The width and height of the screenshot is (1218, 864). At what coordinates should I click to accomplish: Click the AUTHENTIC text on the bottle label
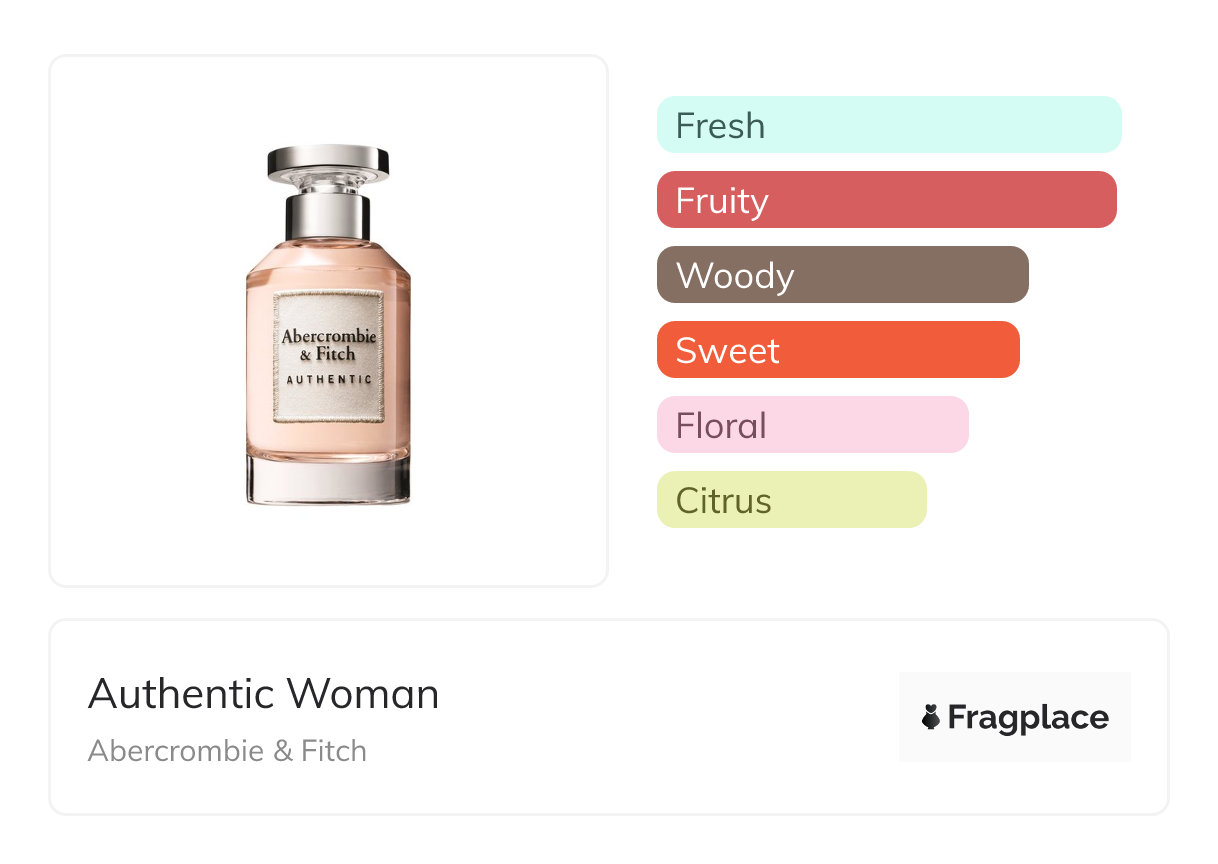click(x=328, y=380)
